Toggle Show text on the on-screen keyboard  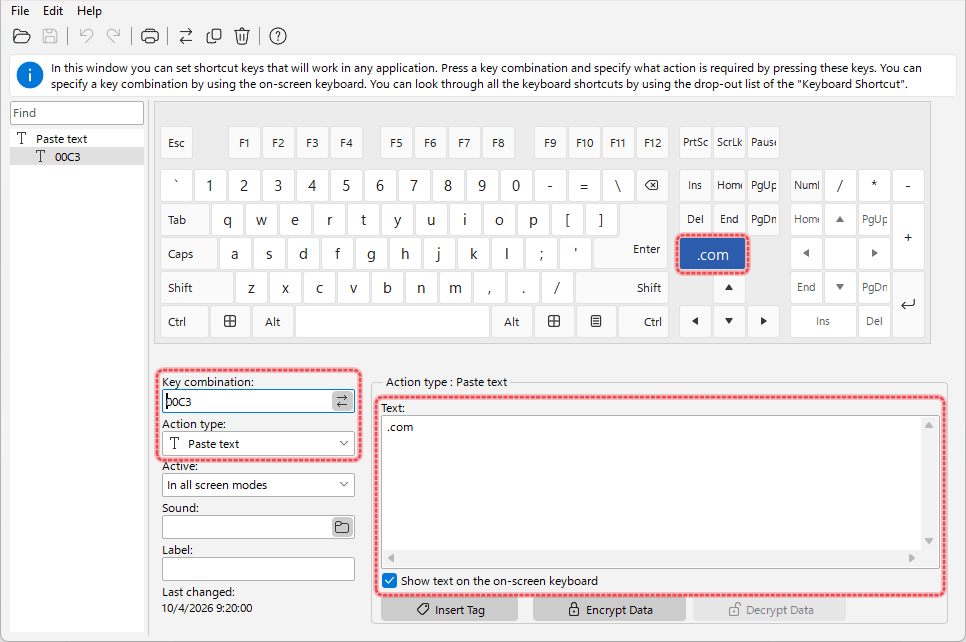click(389, 580)
